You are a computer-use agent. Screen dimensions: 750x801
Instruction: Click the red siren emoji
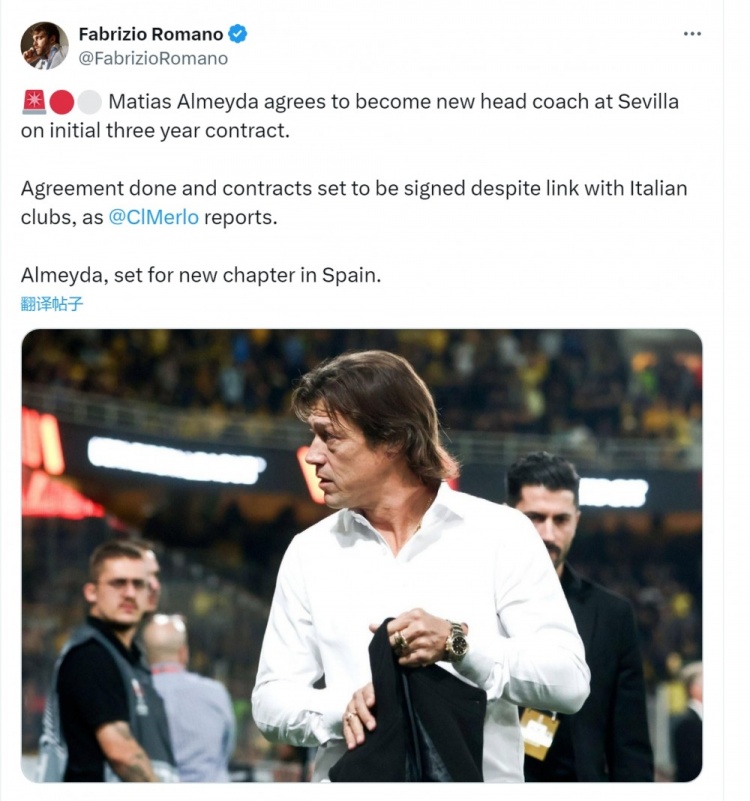(x=33, y=102)
